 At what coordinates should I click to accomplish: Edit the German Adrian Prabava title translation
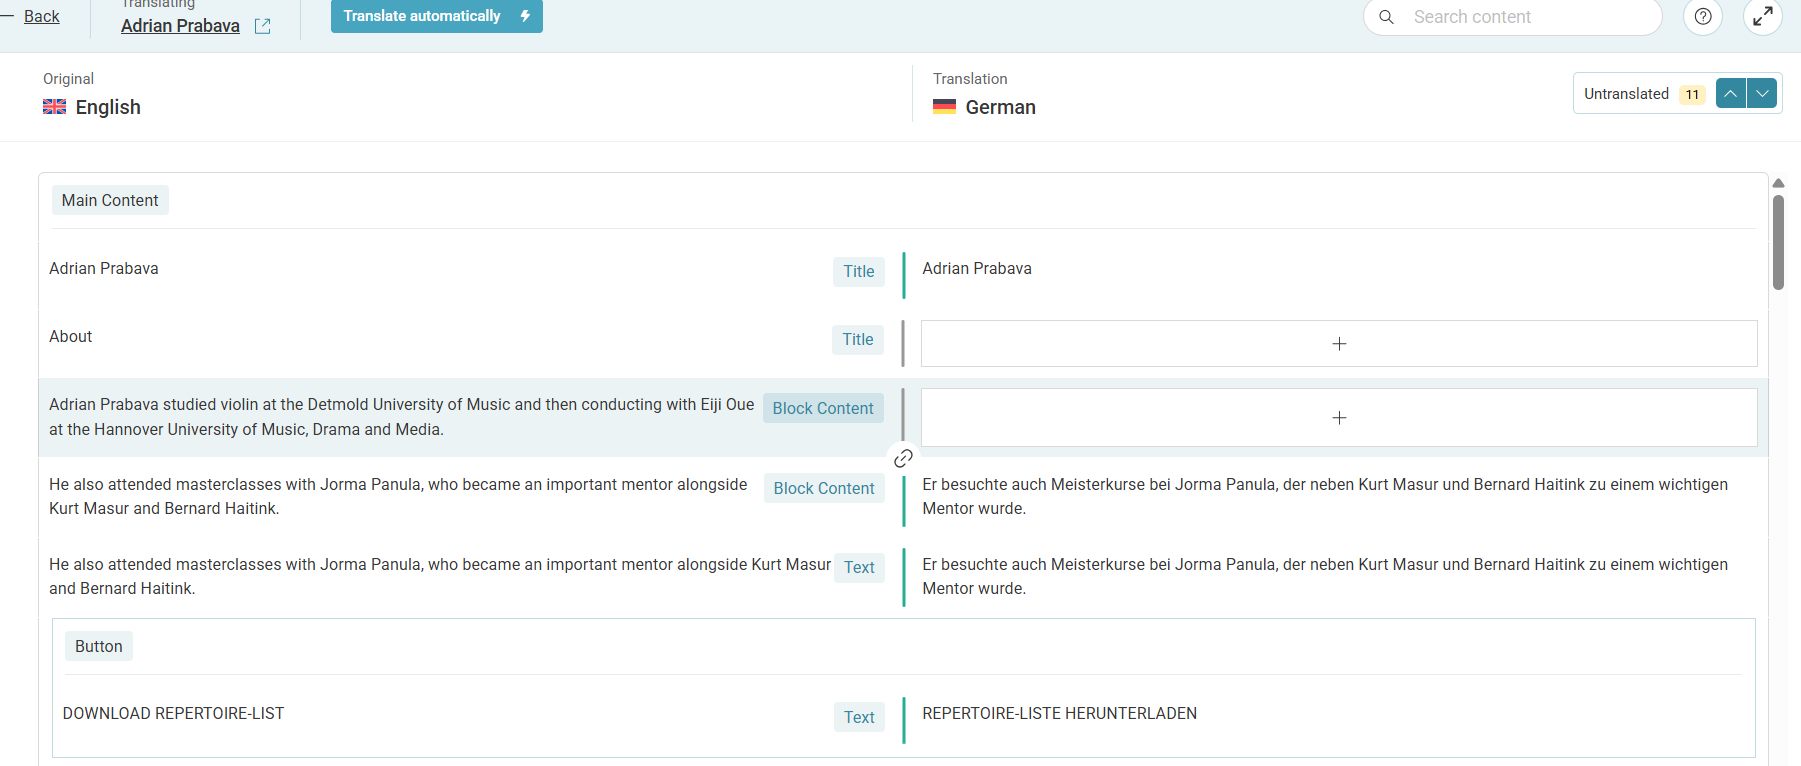tap(977, 269)
